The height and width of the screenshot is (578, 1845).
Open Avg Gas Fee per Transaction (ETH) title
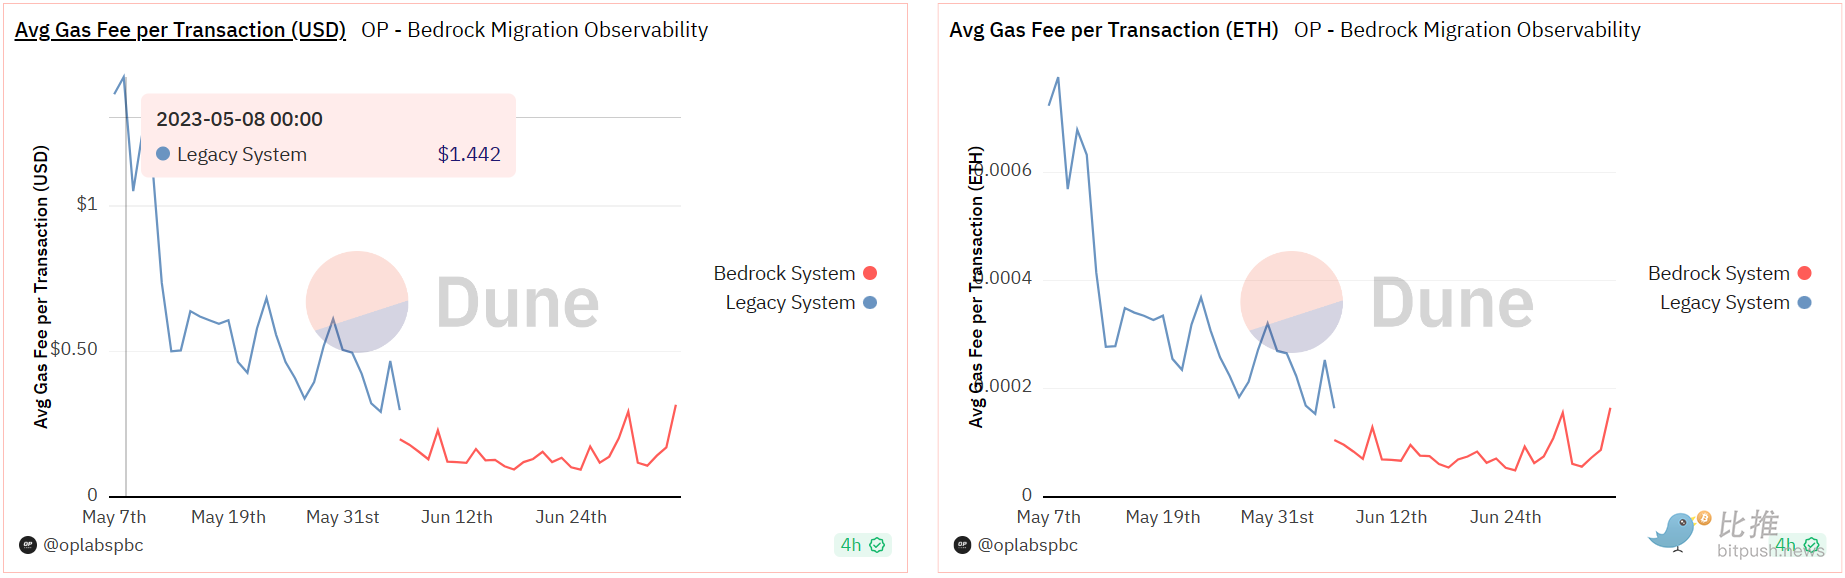1113,30
